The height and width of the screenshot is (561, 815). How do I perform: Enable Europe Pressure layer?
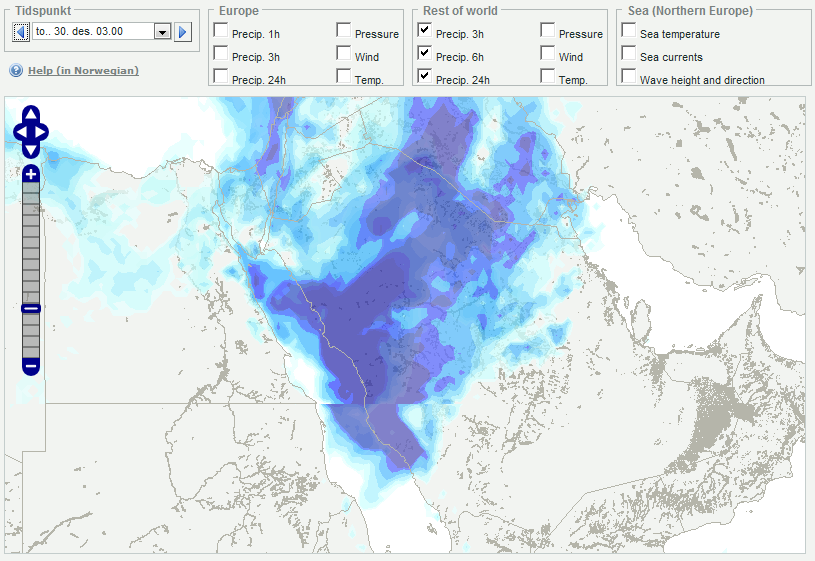[344, 30]
